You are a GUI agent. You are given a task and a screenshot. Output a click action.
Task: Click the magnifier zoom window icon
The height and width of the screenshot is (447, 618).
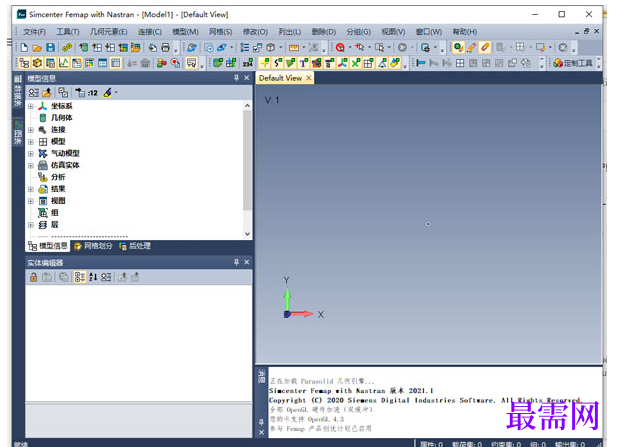pyautogui.click(x=209, y=48)
